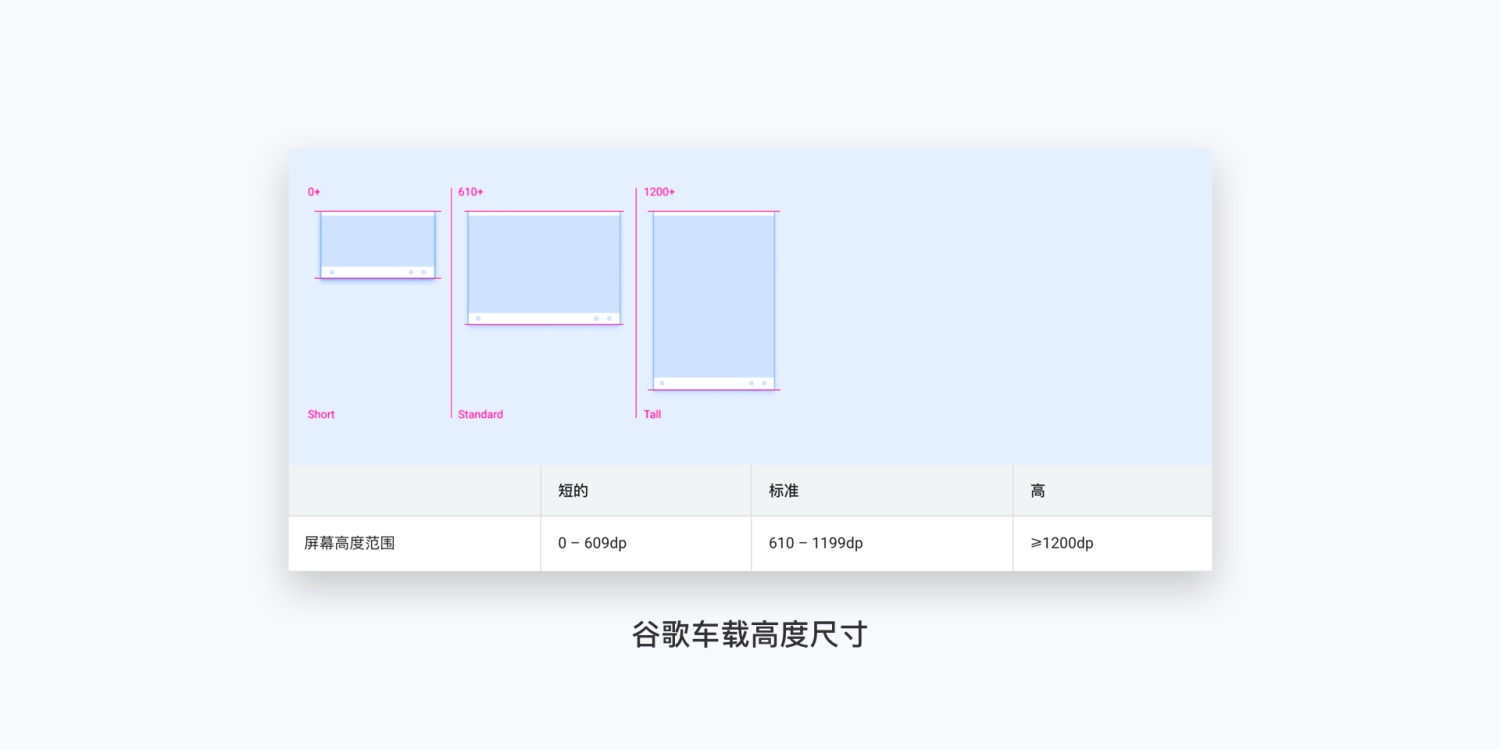Image resolution: width=1500 pixels, height=750 pixels.
Task: Click the left dot inside the Short screen bar
Action: click(x=332, y=272)
